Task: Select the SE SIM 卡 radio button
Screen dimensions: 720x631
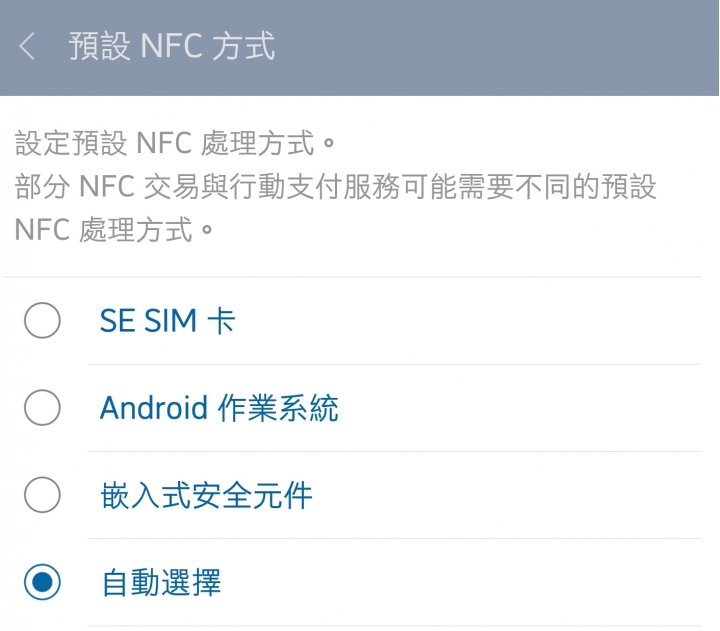Action: (x=42, y=321)
